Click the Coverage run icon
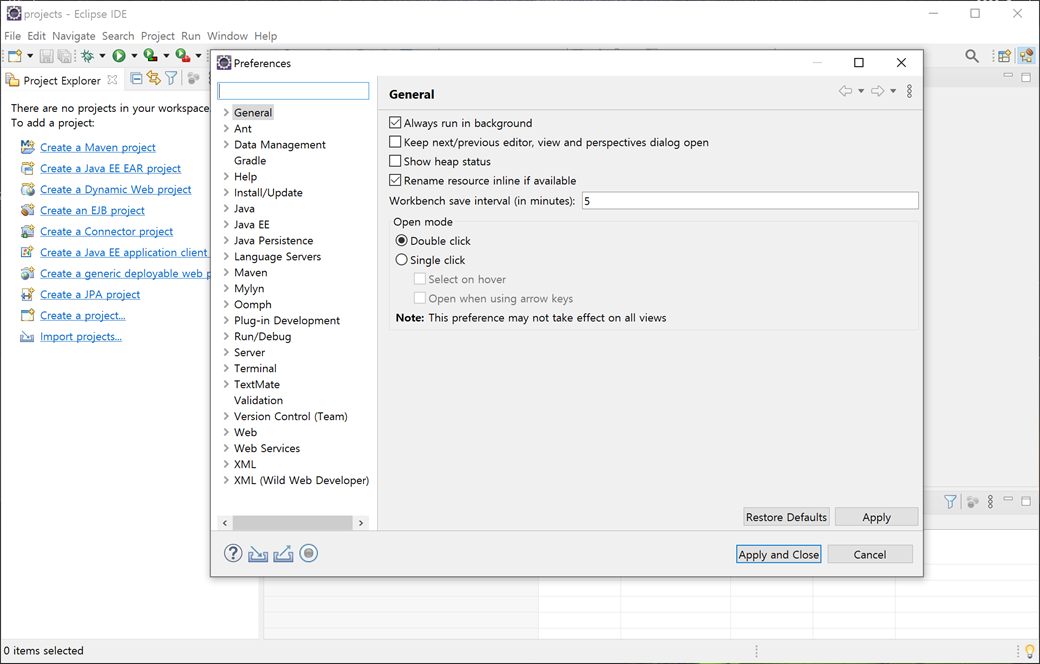1040x664 pixels. [x=151, y=56]
